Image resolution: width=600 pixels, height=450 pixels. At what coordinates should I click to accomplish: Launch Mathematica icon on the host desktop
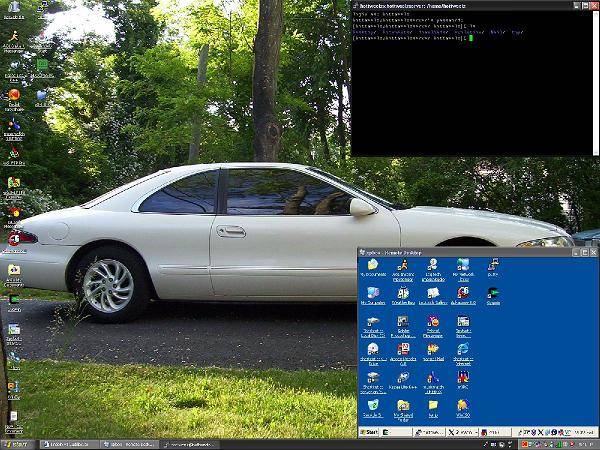(x=14, y=125)
